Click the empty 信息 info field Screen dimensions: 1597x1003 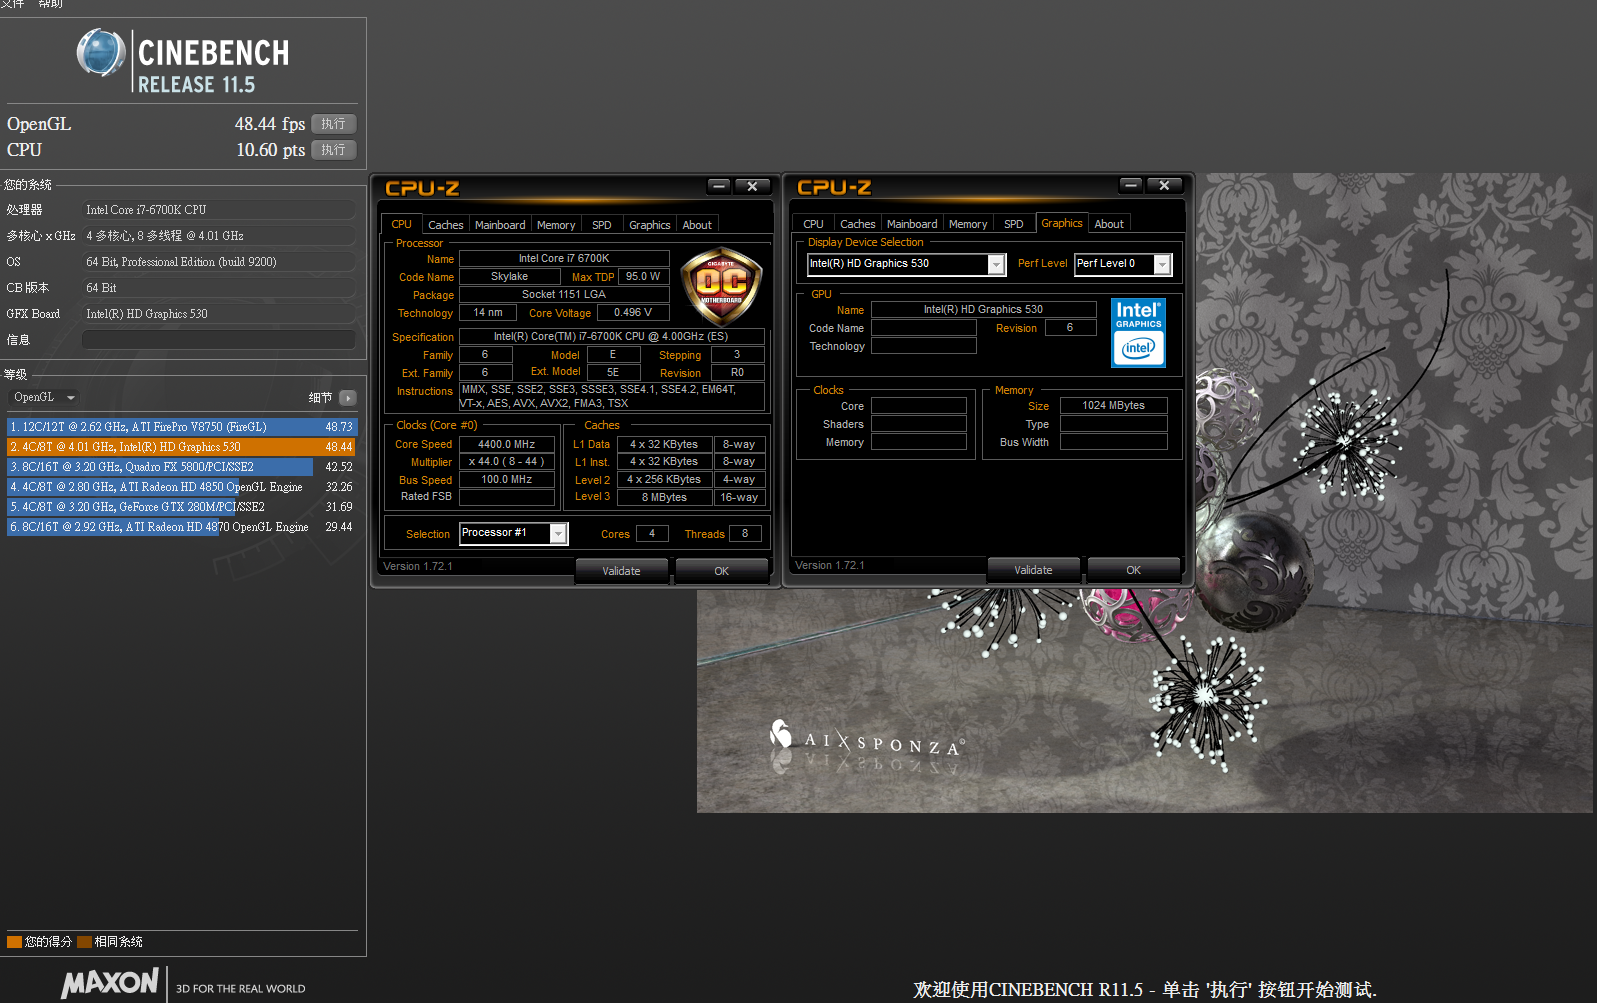[x=219, y=340]
